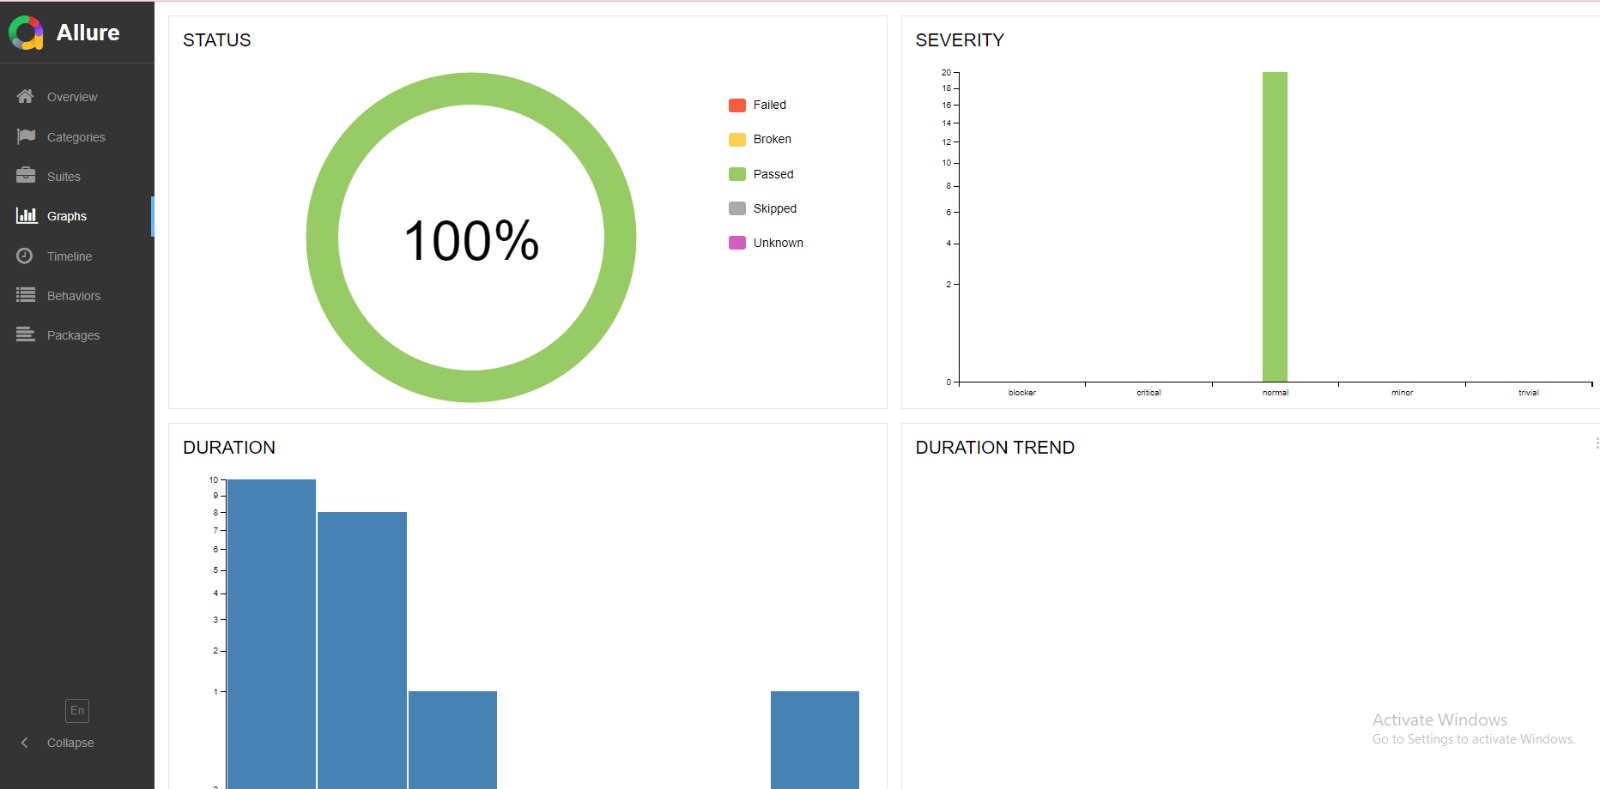The image size is (1600, 789).
Task: Click the Suites briefcase icon
Action: 25,176
